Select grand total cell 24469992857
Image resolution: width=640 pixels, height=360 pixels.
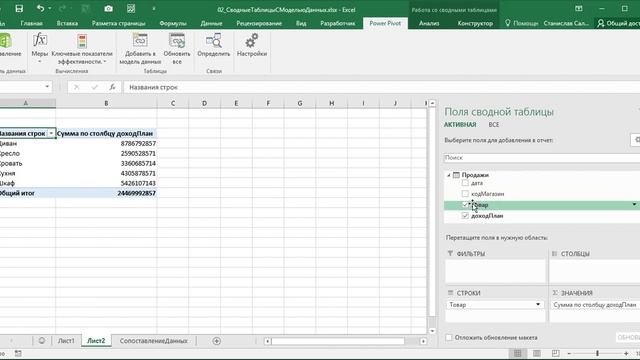pos(106,193)
